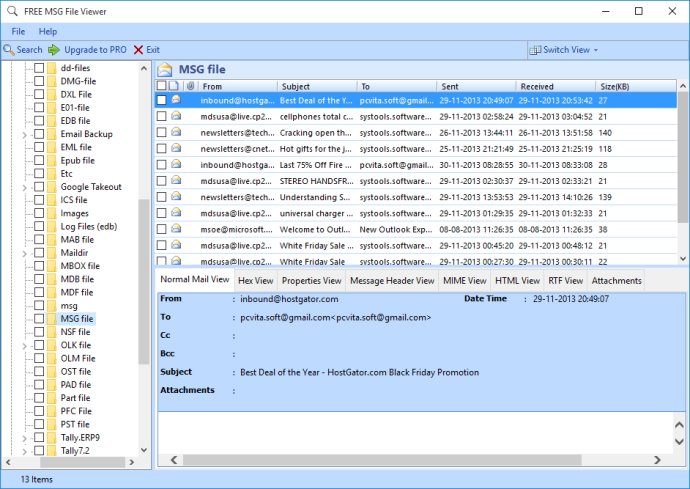Viewport: 690px width, 489px height.
Task: Switch to the Message Header View tab
Action: tap(392, 281)
